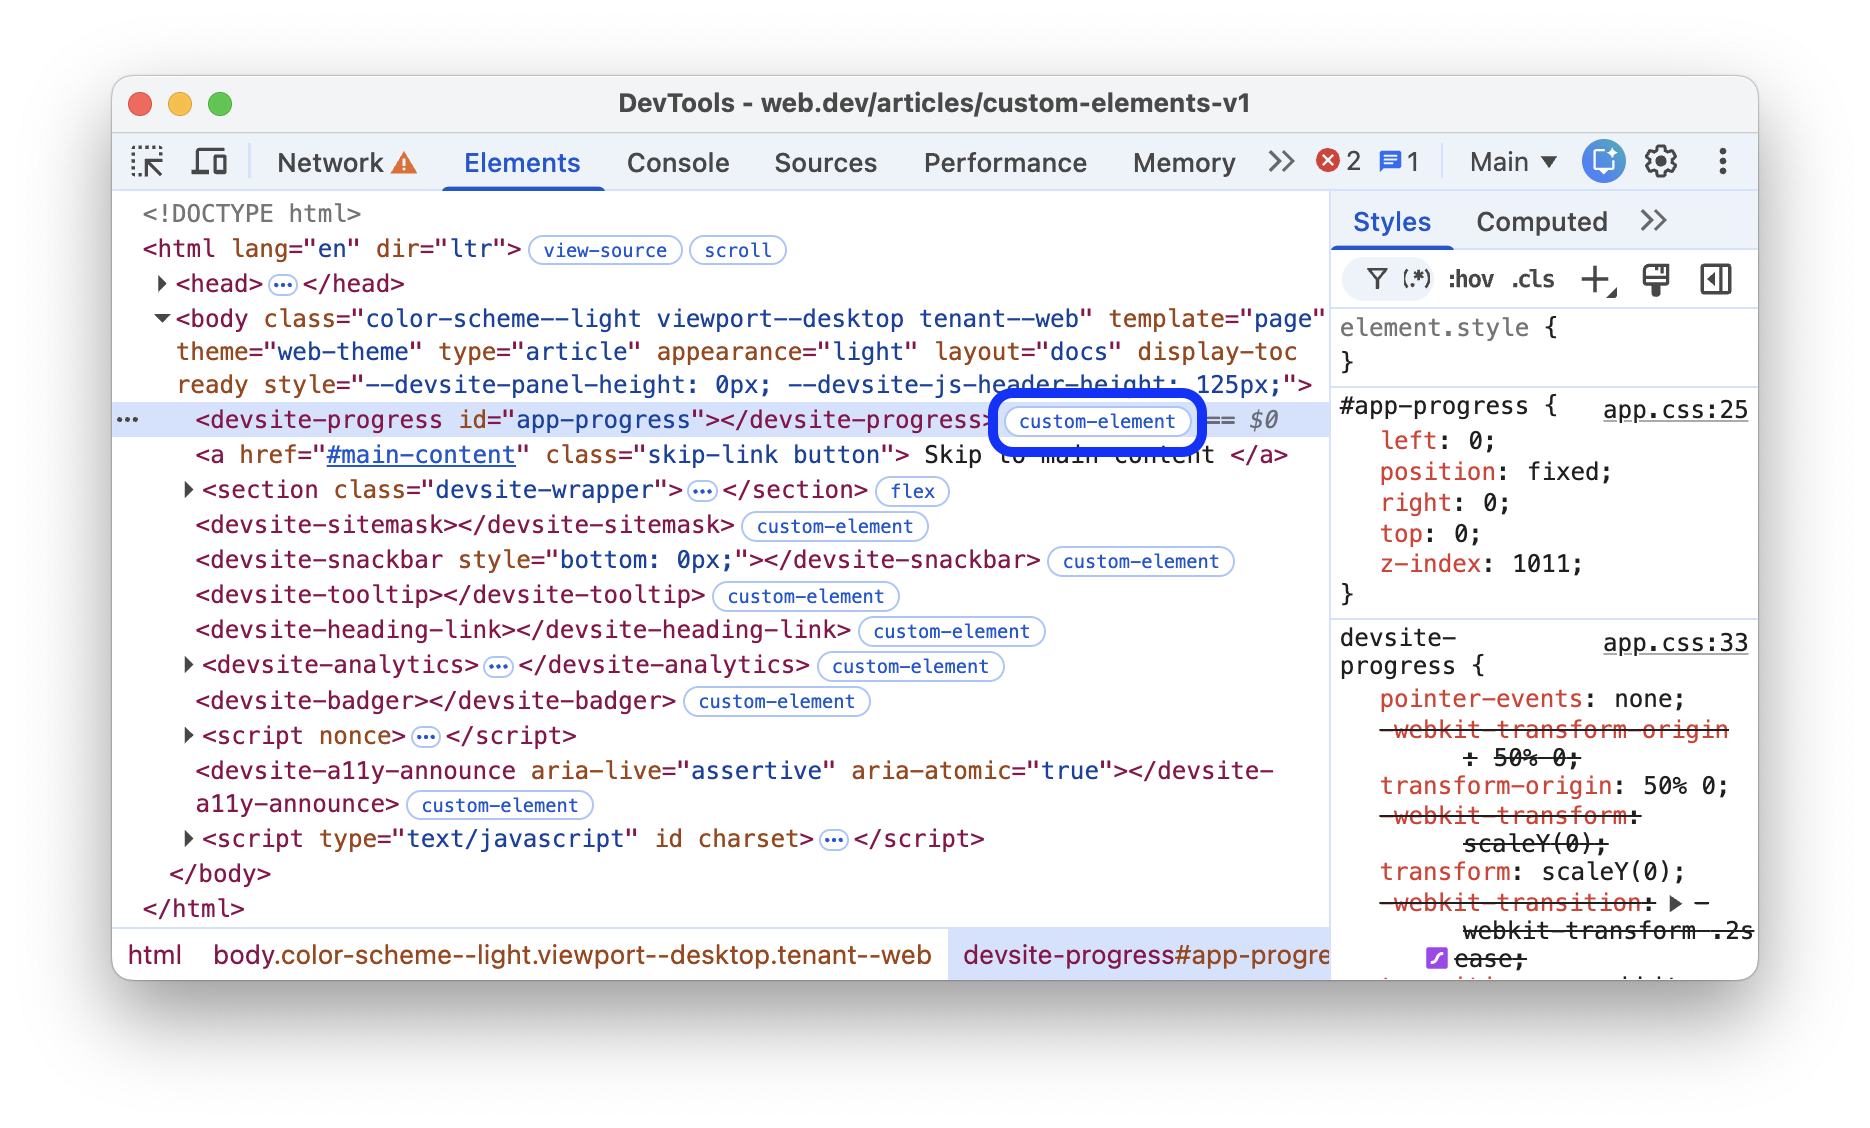
Task: Expand the devsite-analytics node
Action: [188, 665]
